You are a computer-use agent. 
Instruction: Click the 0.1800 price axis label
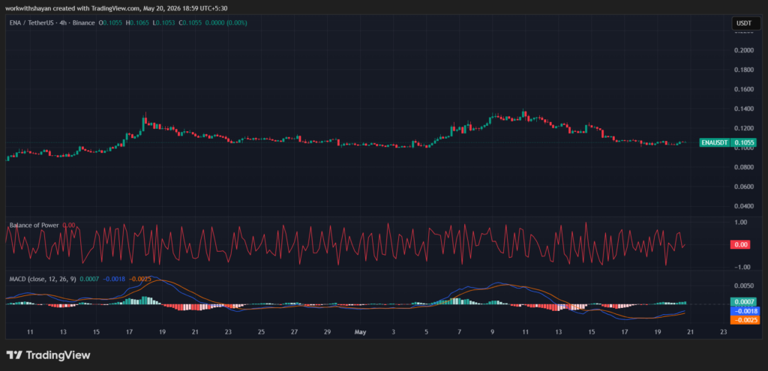(744, 70)
